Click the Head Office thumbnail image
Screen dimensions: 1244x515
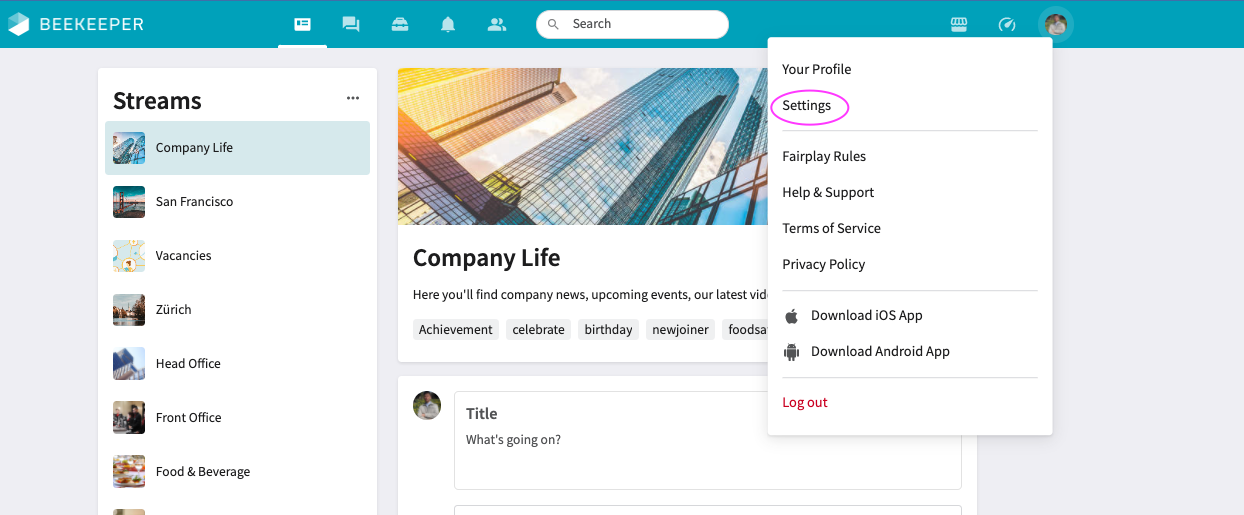point(129,364)
